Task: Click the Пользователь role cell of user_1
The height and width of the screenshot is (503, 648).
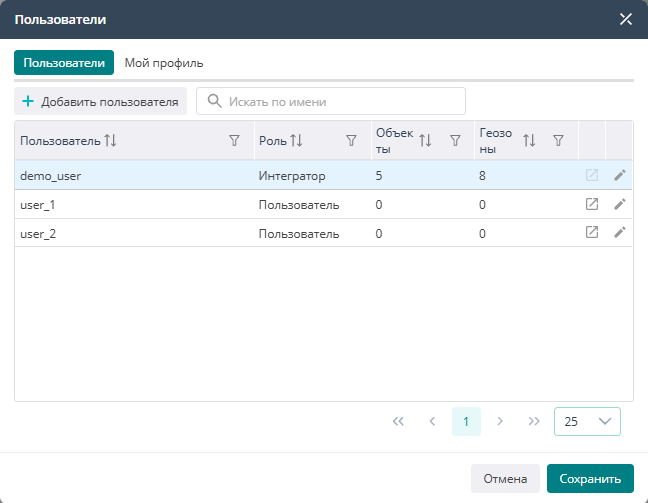Action: tap(299, 205)
